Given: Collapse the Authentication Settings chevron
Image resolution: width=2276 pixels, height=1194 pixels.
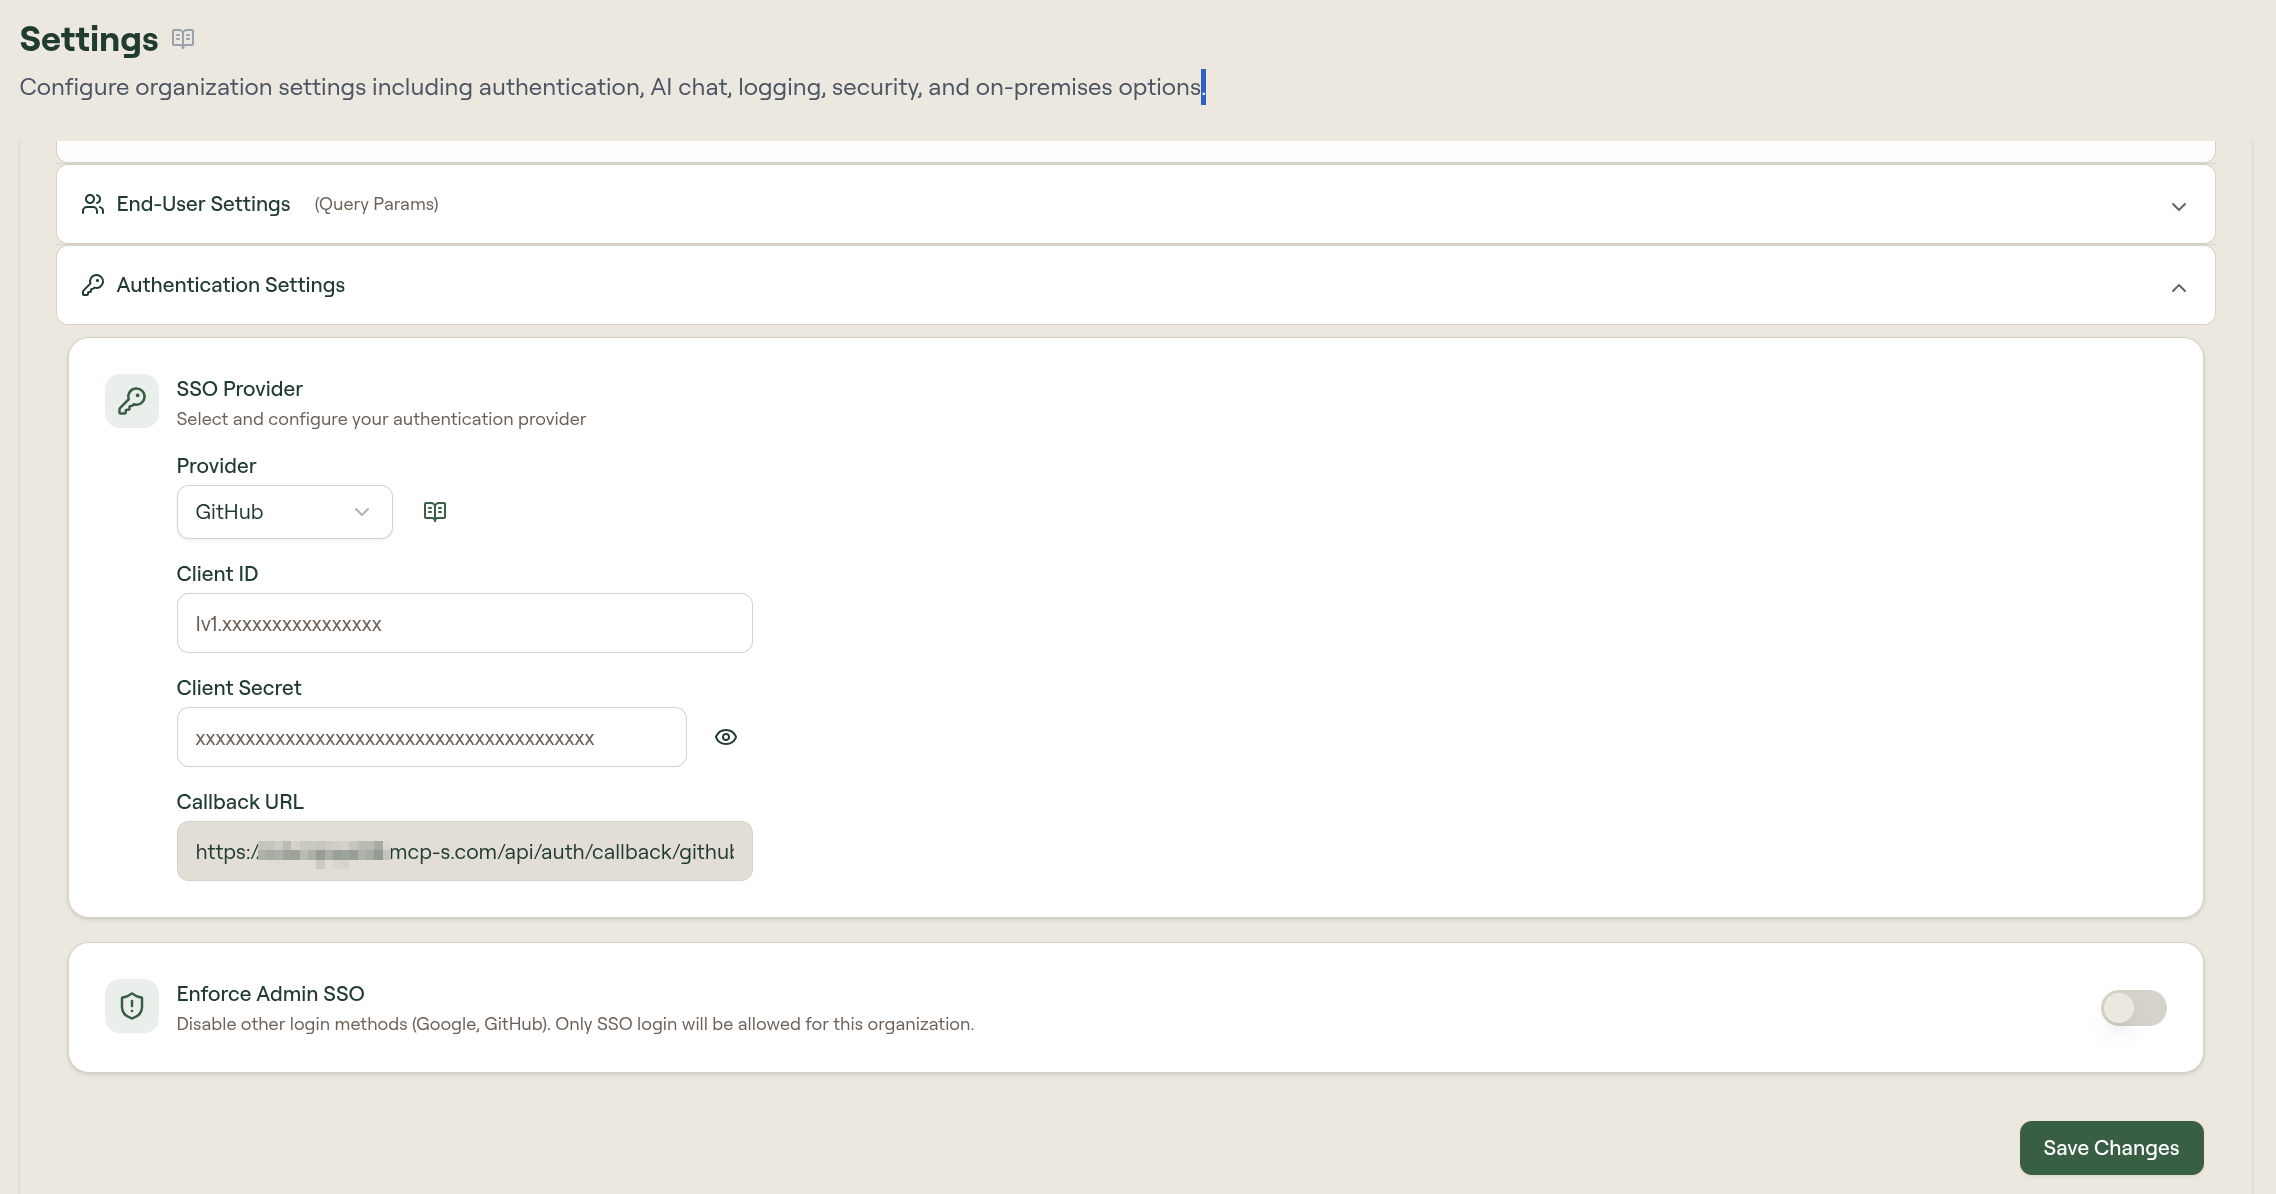Looking at the screenshot, I should tap(2179, 288).
